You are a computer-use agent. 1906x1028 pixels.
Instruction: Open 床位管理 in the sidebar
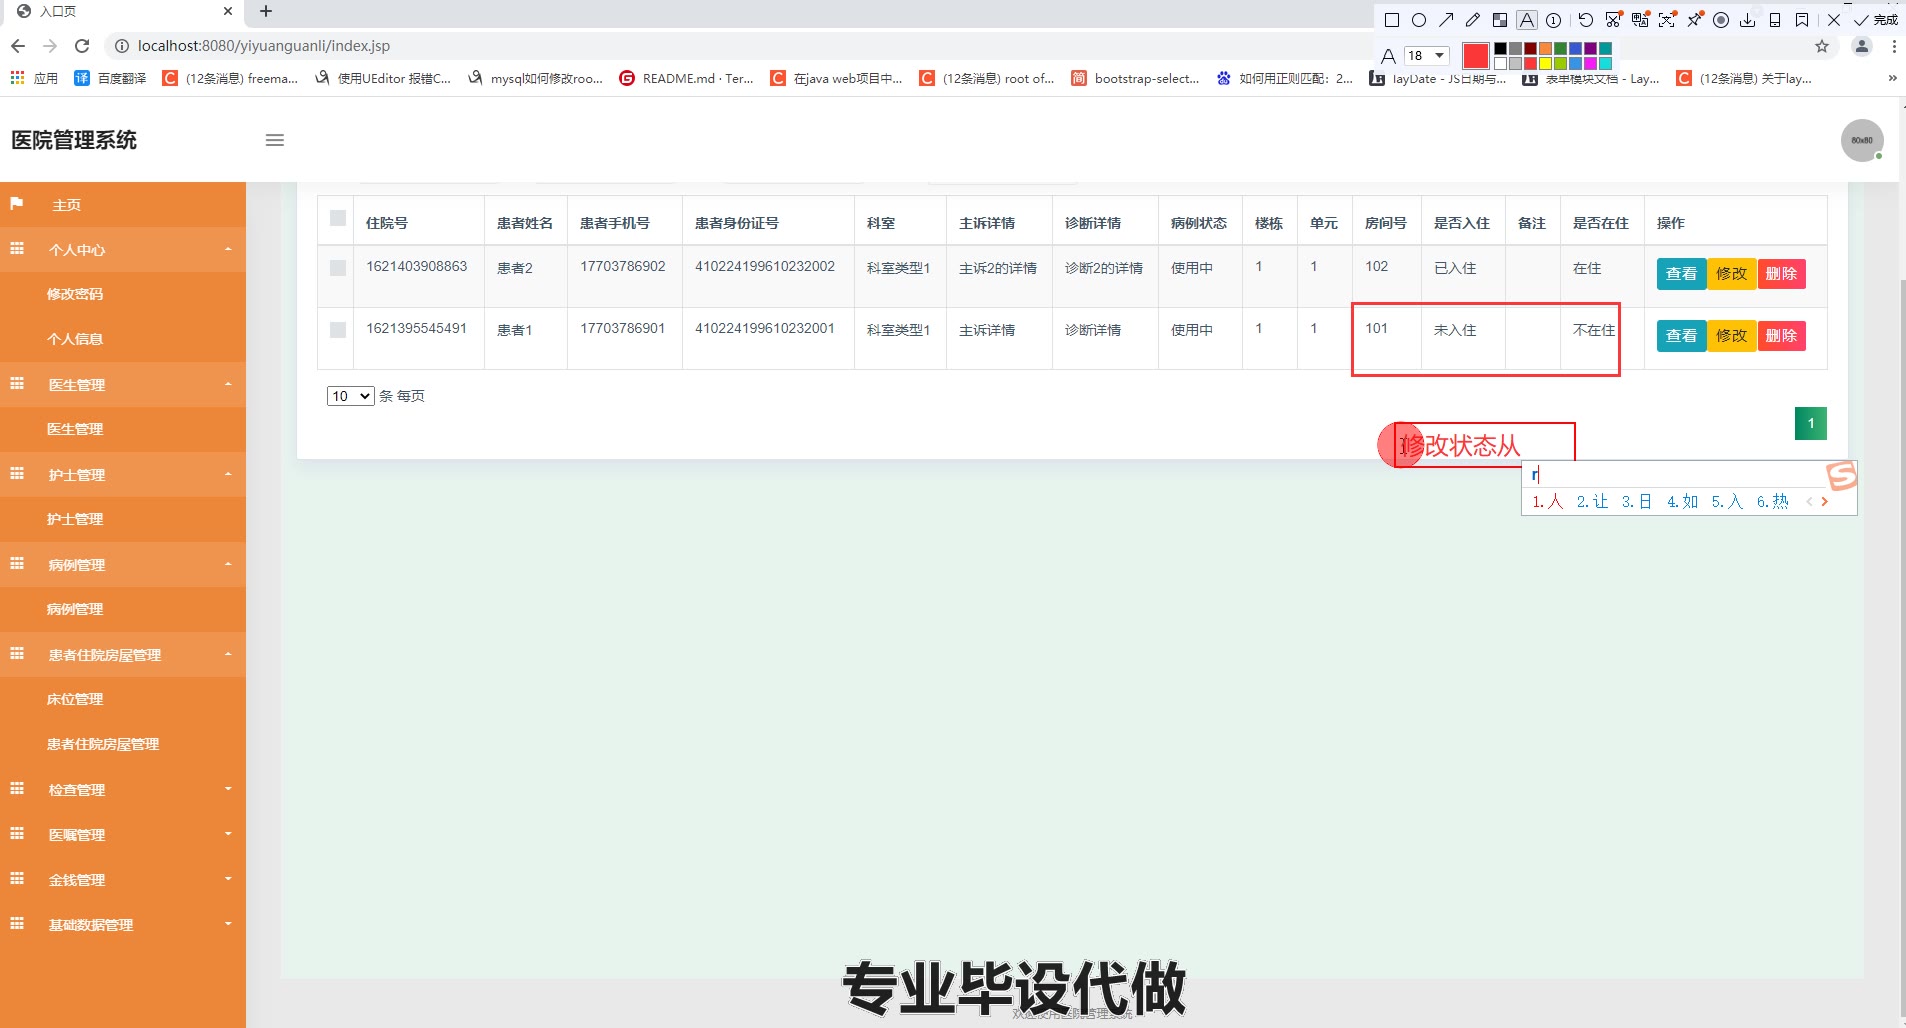[x=75, y=699]
